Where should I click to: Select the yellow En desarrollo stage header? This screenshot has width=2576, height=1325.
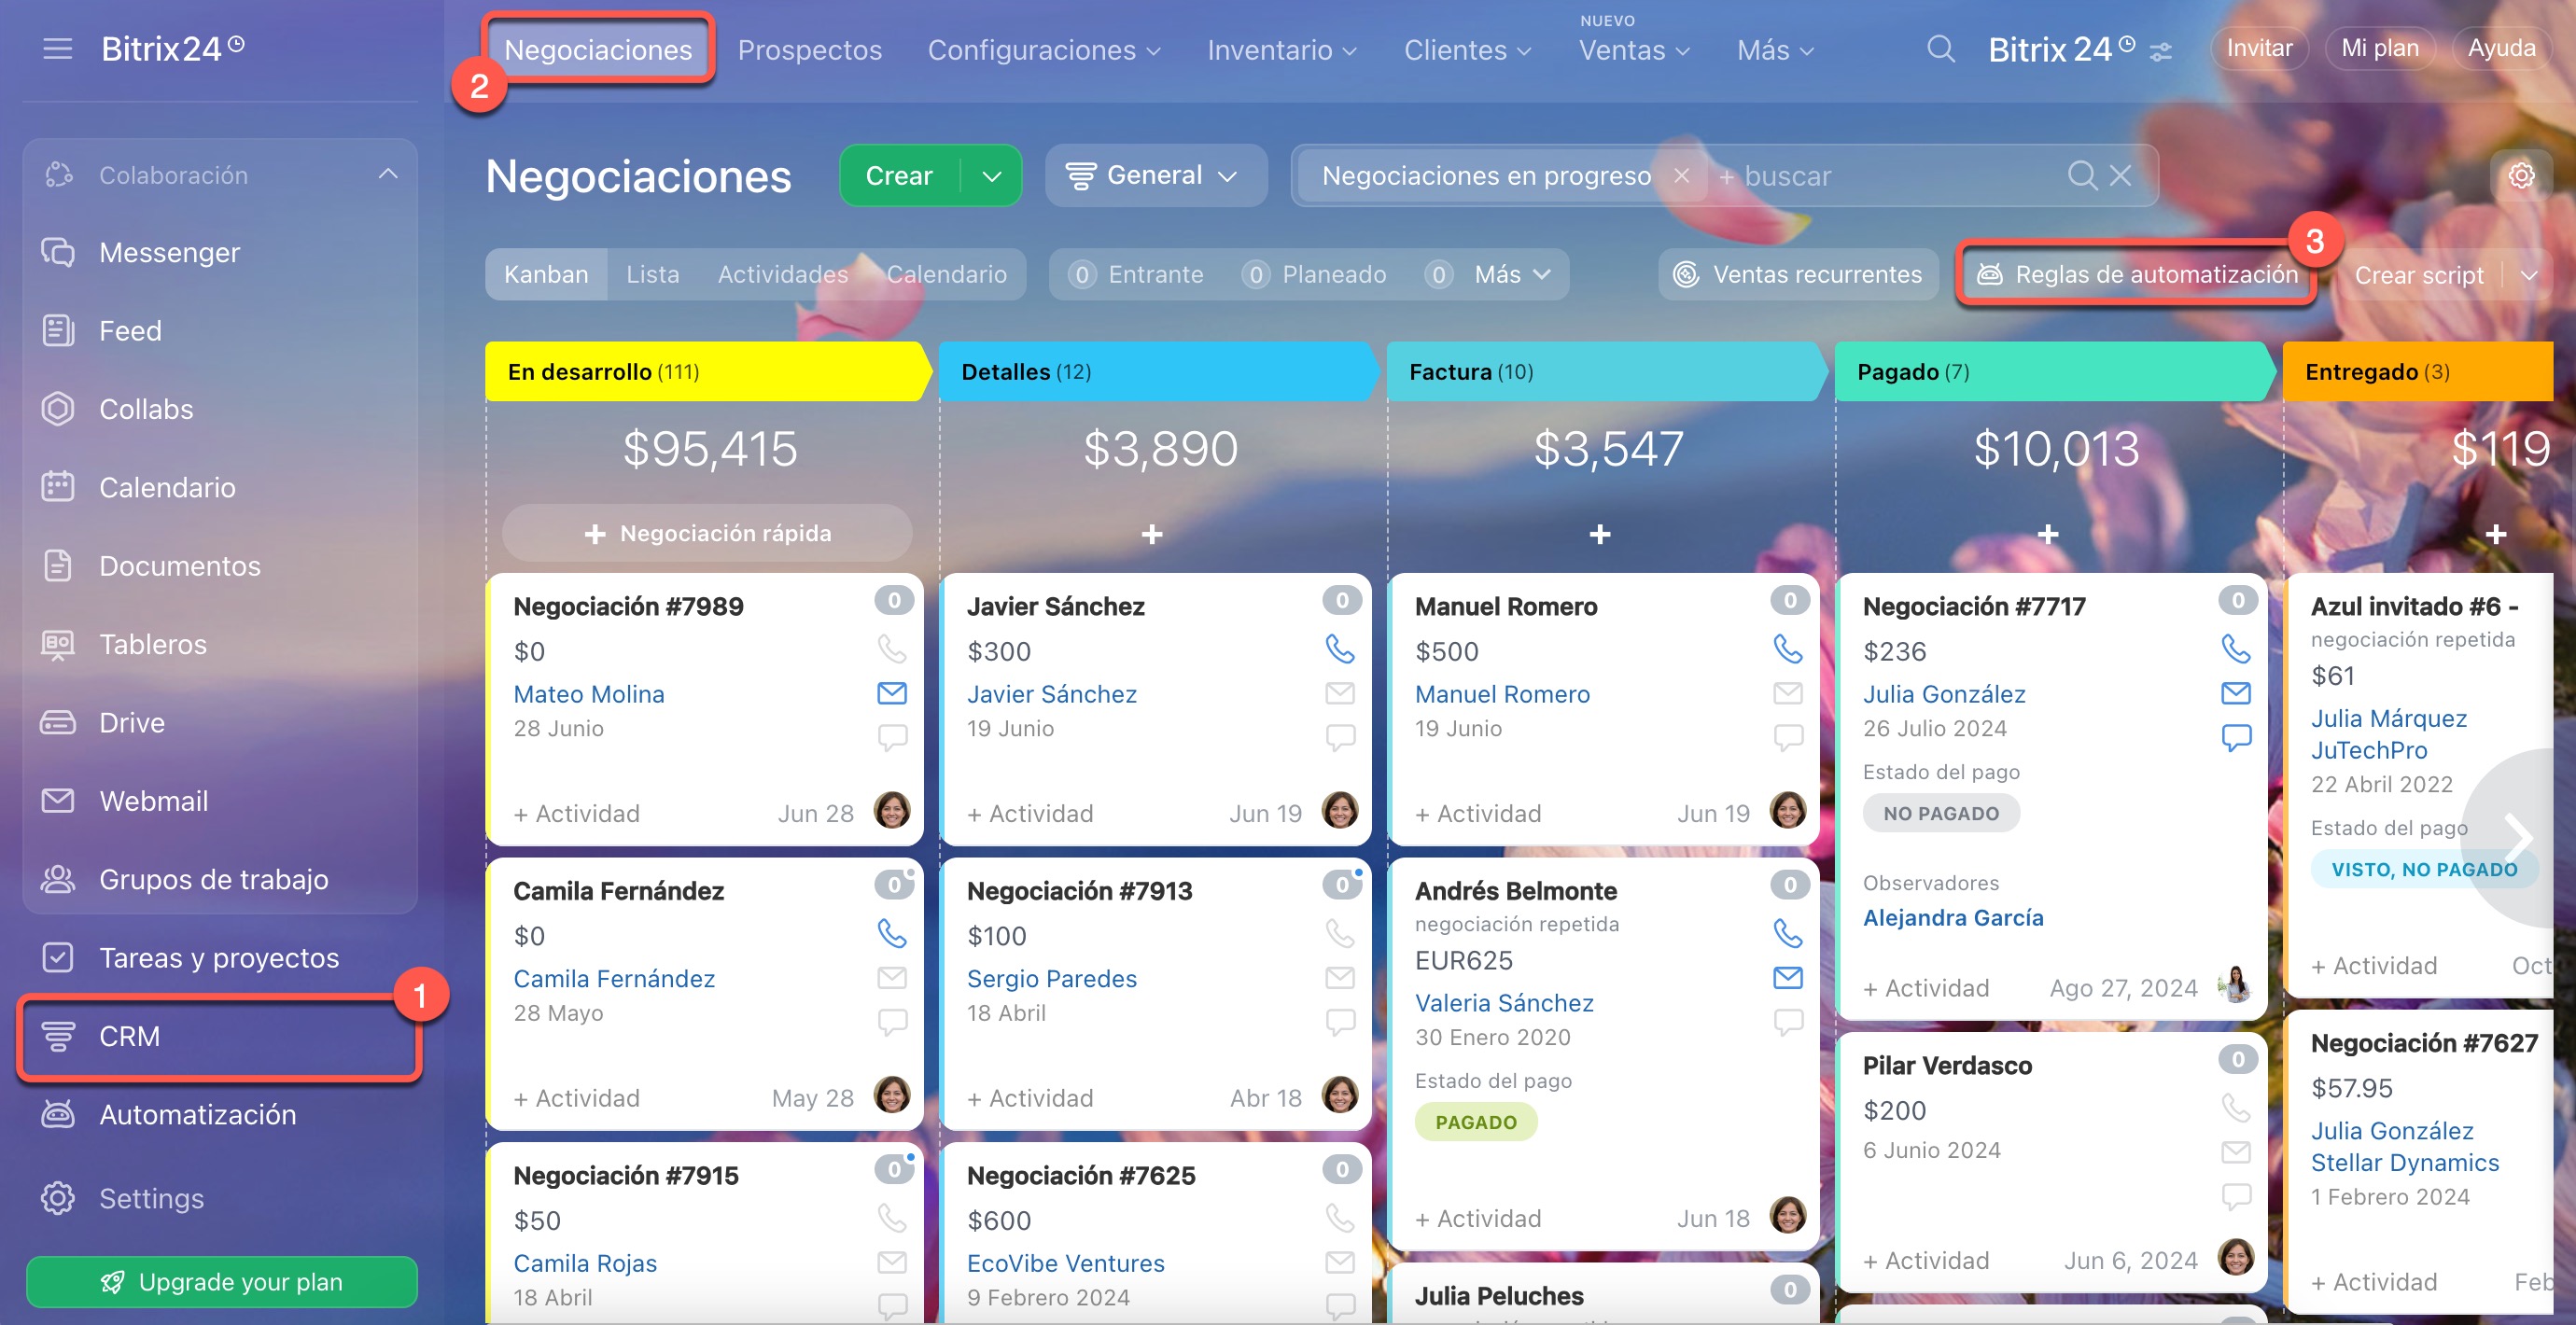point(707,372)
